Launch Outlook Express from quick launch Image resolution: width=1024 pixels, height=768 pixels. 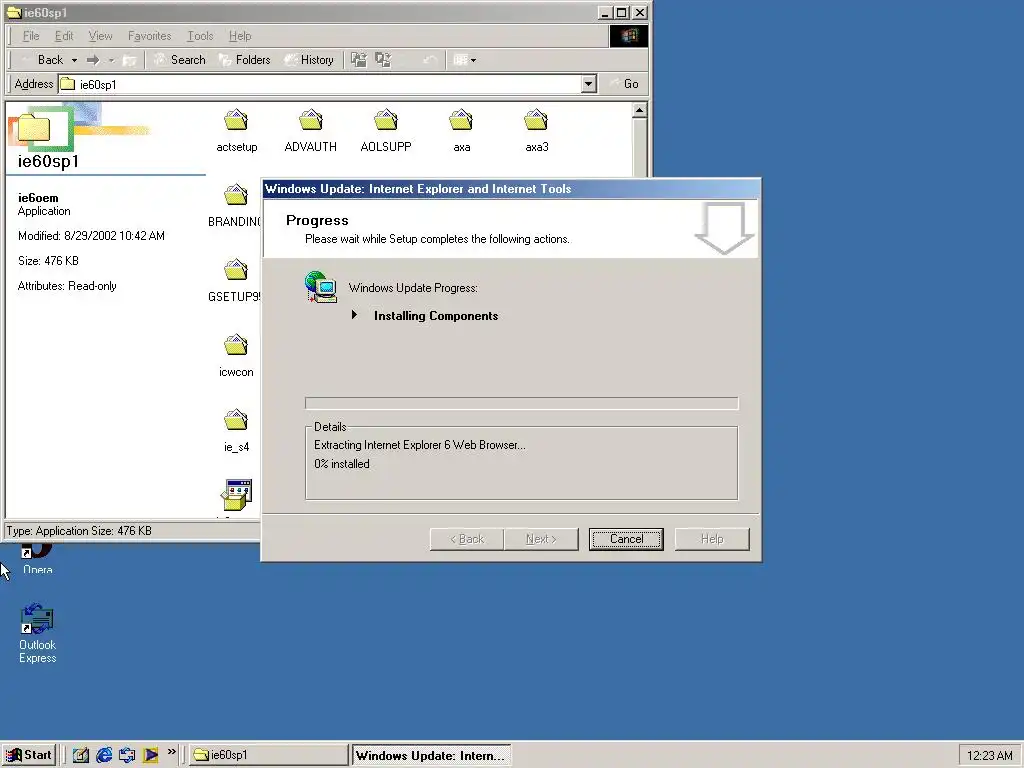pyautogui.click(x=127, y=755)
